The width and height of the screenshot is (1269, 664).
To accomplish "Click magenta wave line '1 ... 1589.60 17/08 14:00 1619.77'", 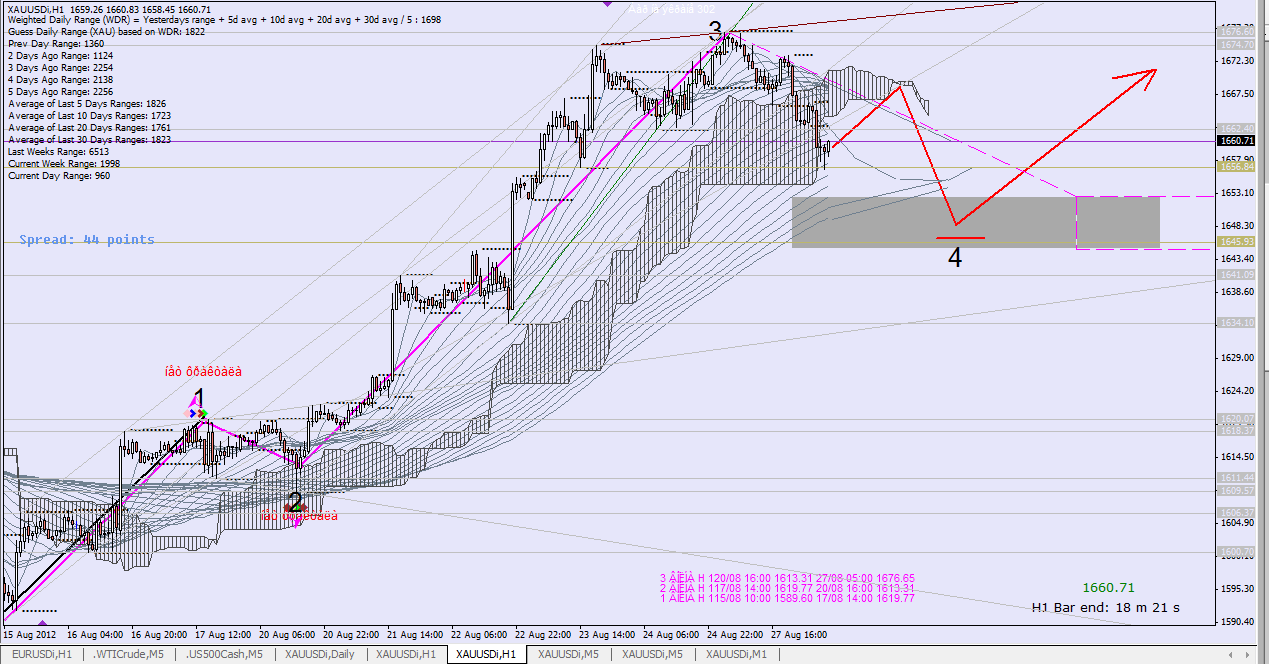I will coord(787,598).
